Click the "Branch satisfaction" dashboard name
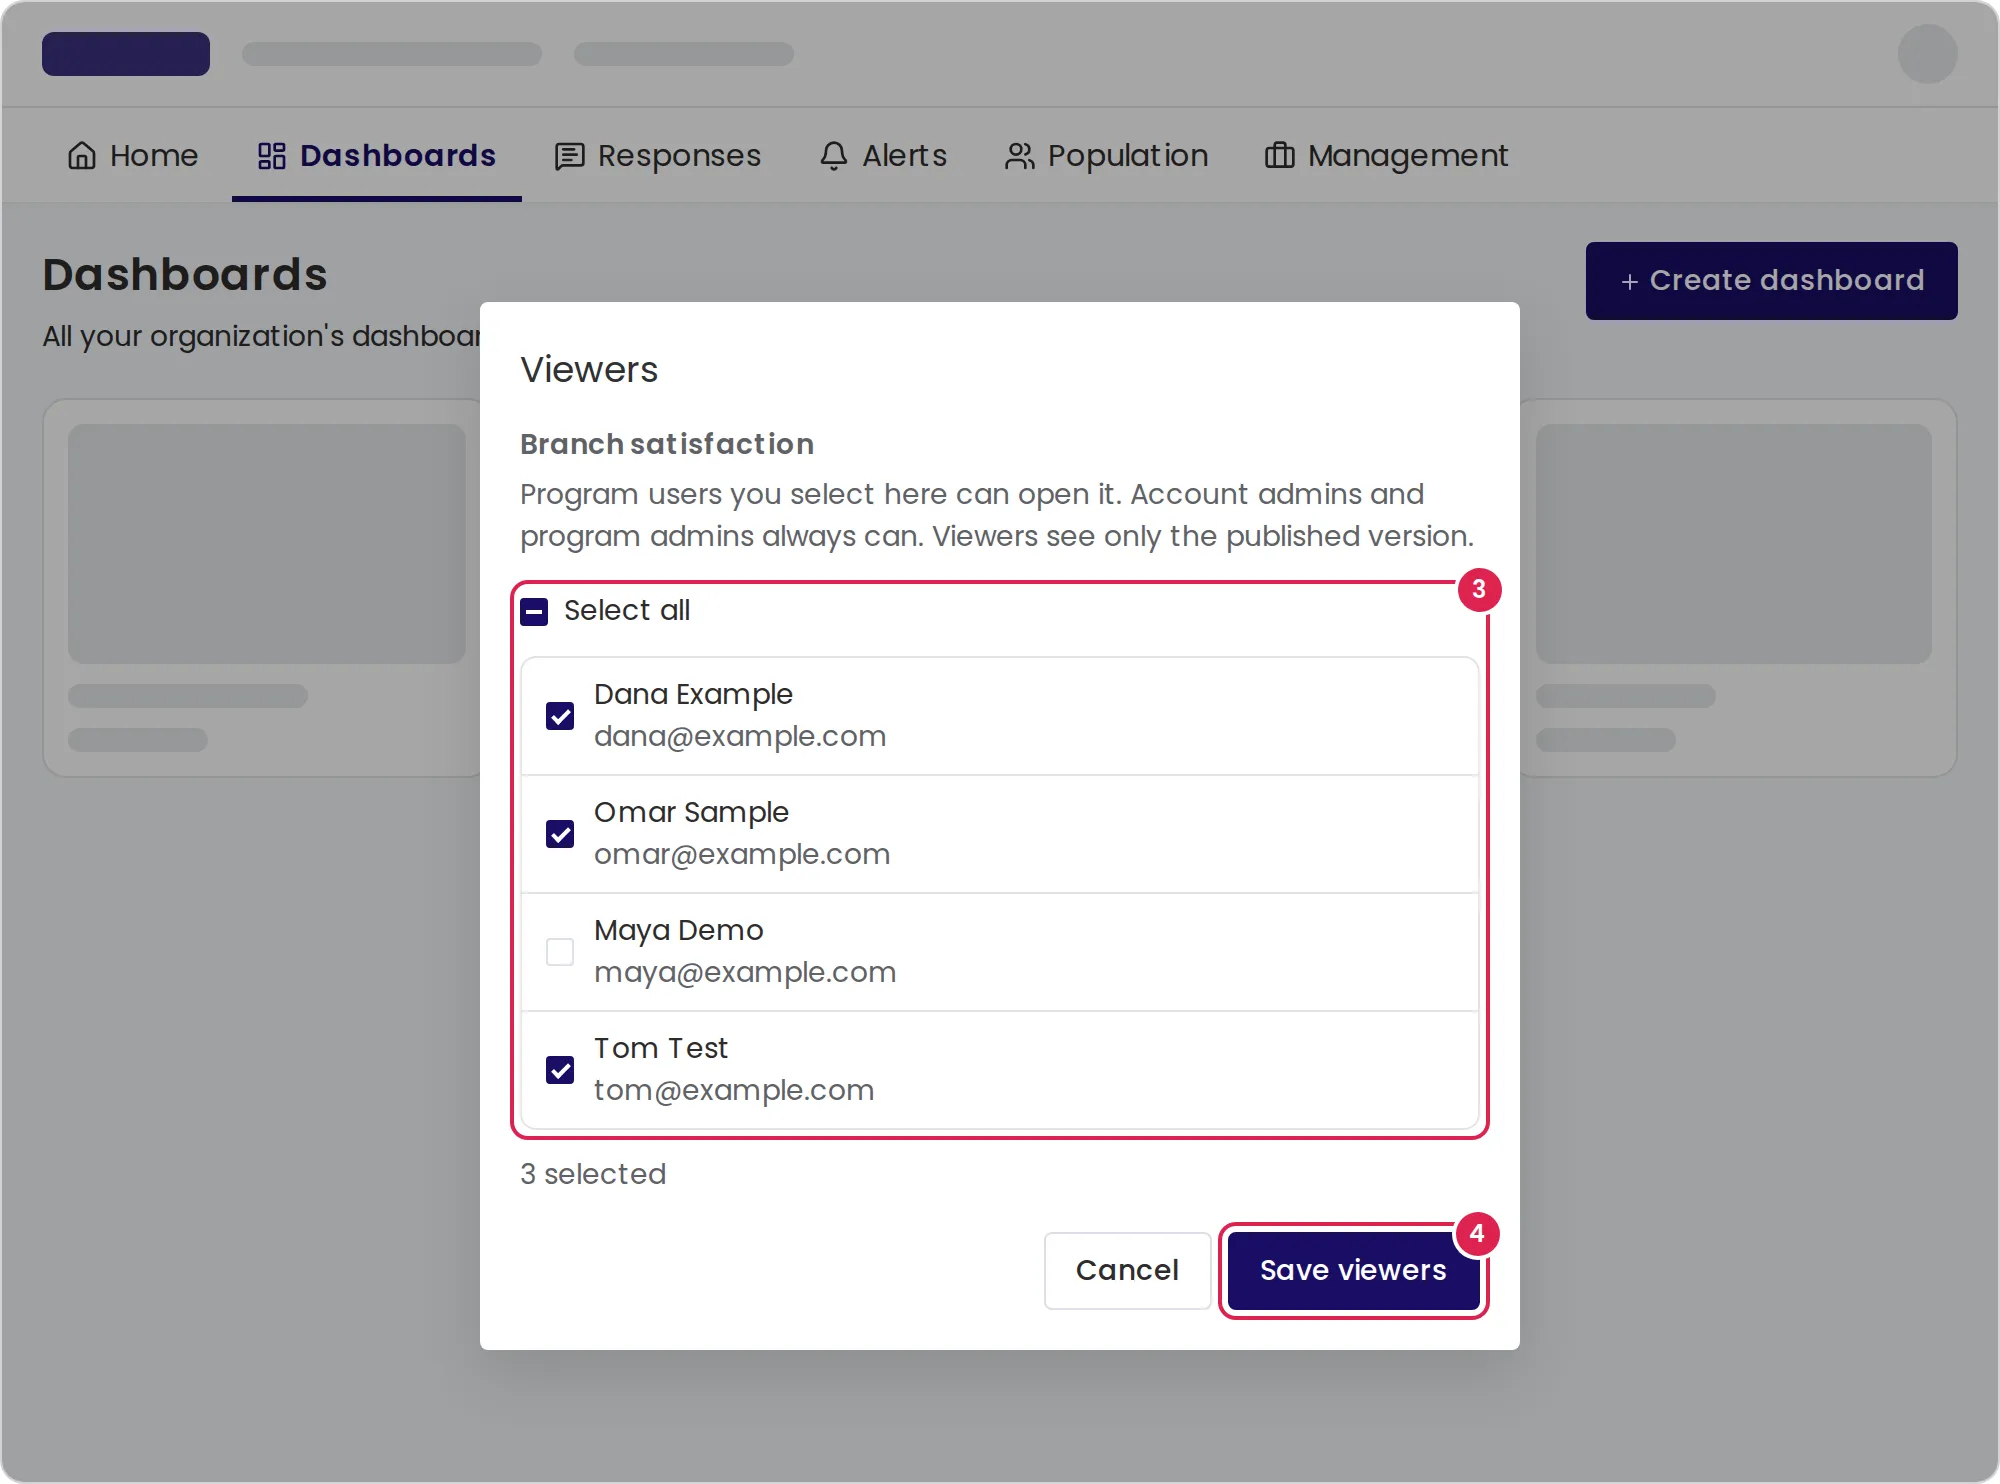Image resolution: width=2000 pixels, height=1484 pixels. coord(667,444)
